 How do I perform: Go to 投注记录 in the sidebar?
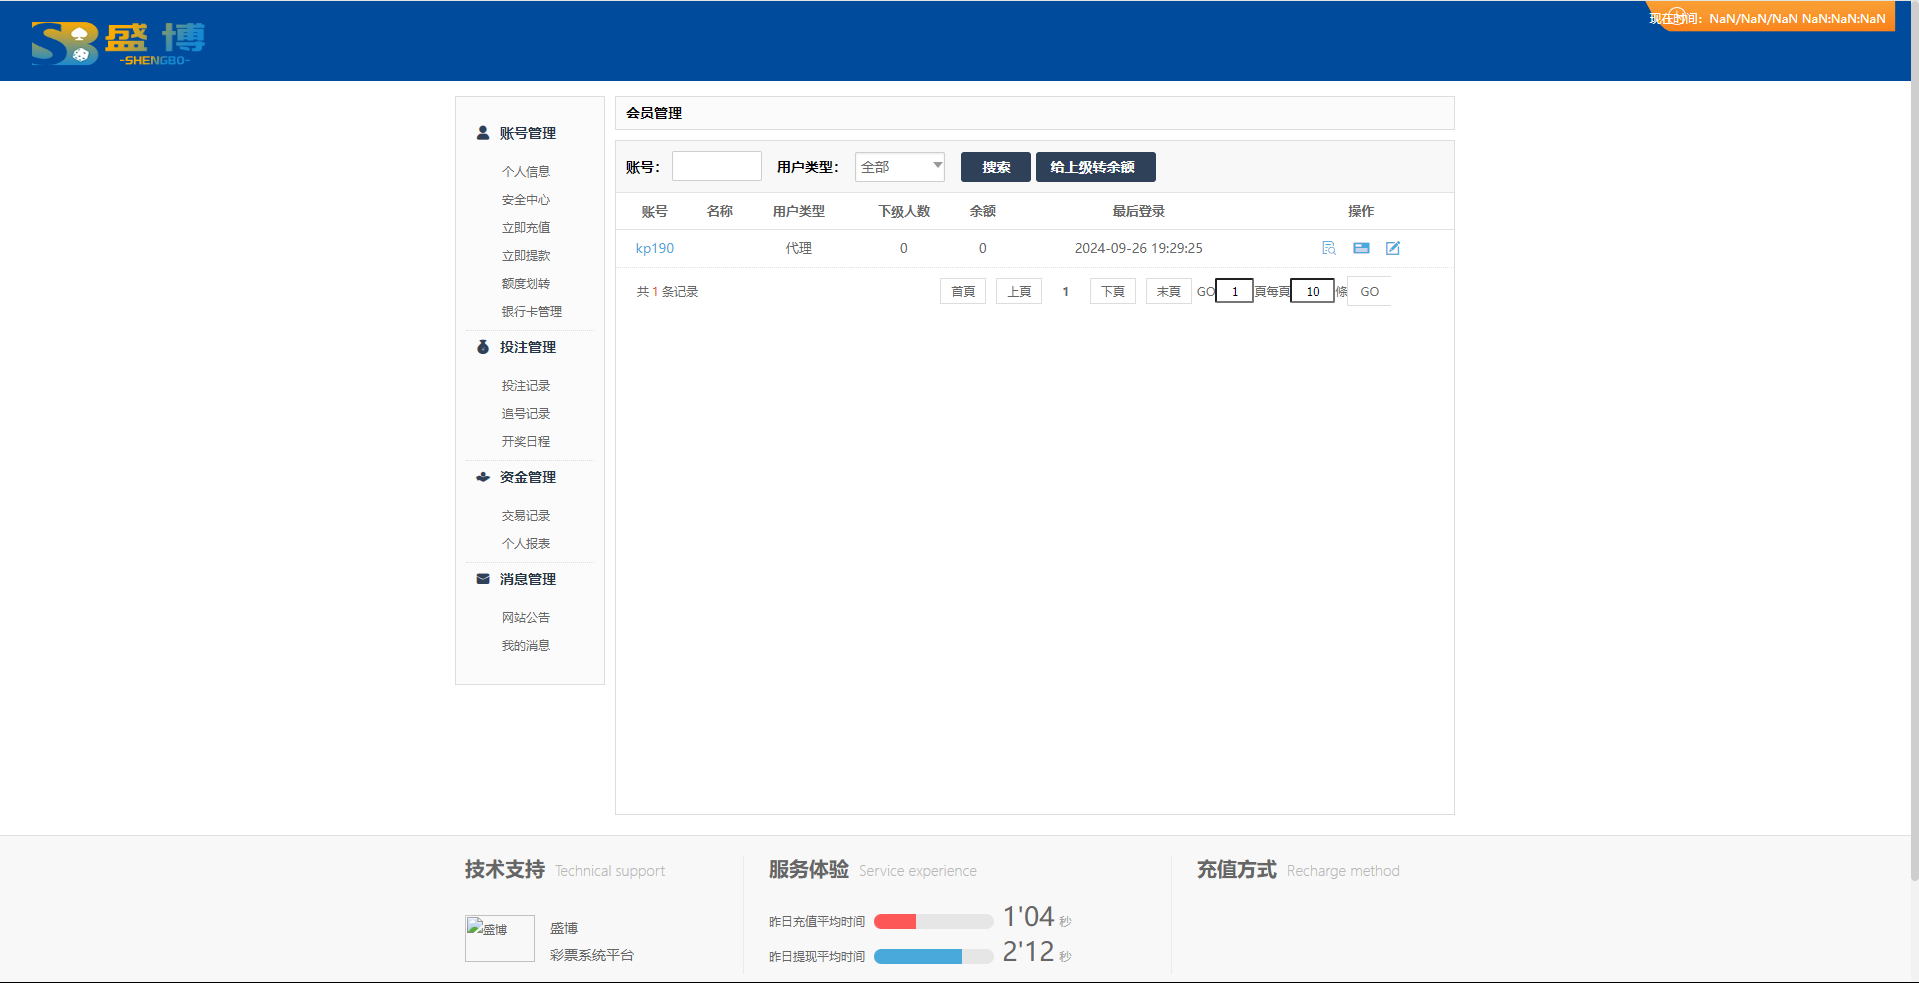(526, 386)
